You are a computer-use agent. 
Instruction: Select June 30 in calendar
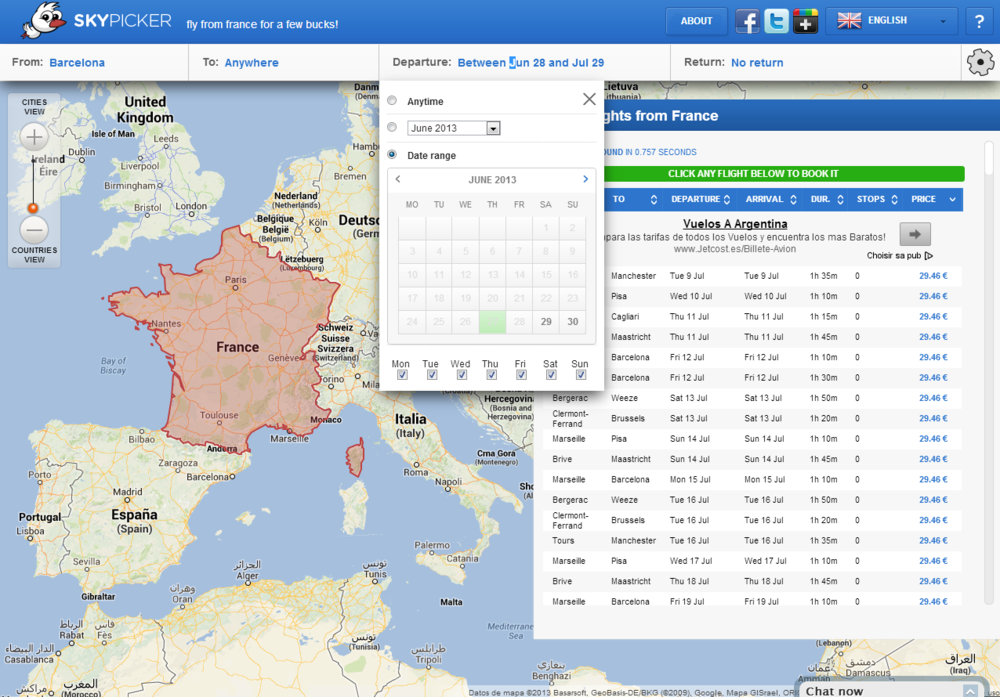(573, 321)
